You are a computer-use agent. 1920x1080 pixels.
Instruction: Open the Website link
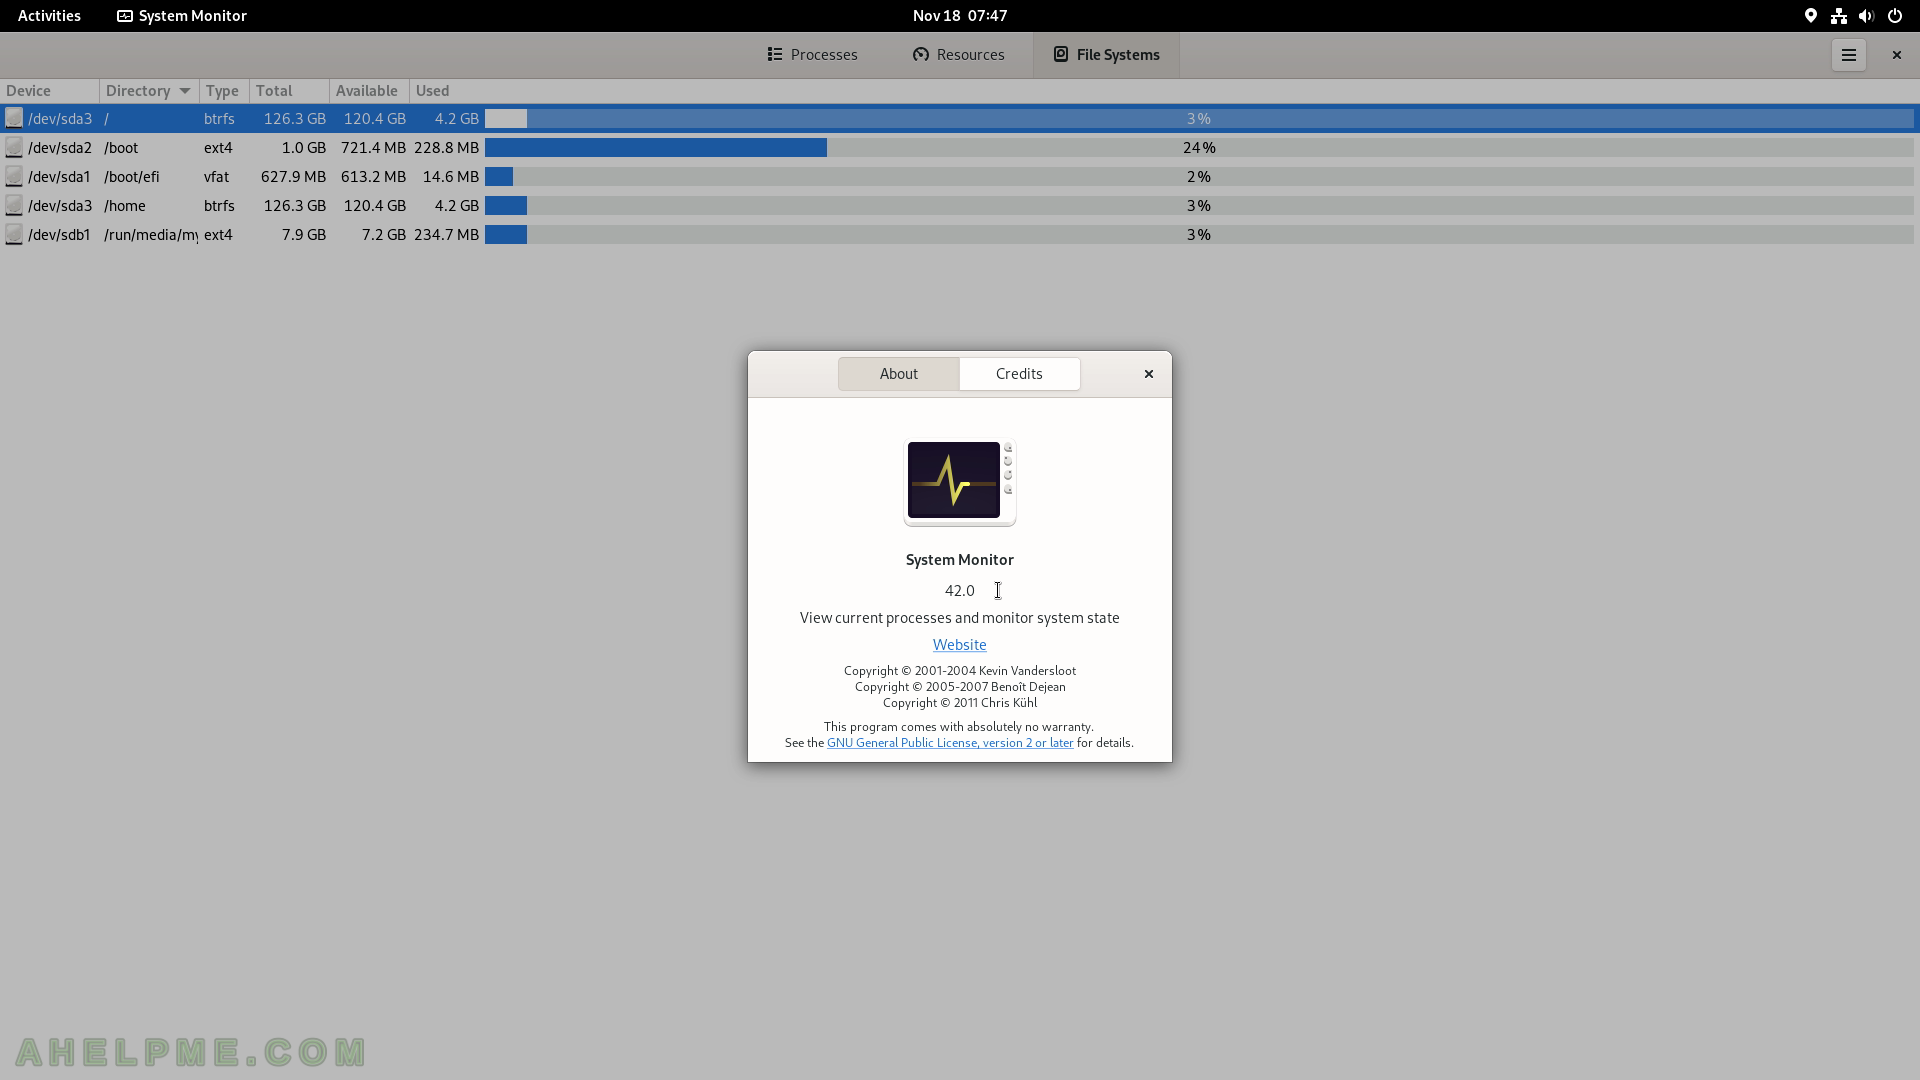[x=960, y=645]
